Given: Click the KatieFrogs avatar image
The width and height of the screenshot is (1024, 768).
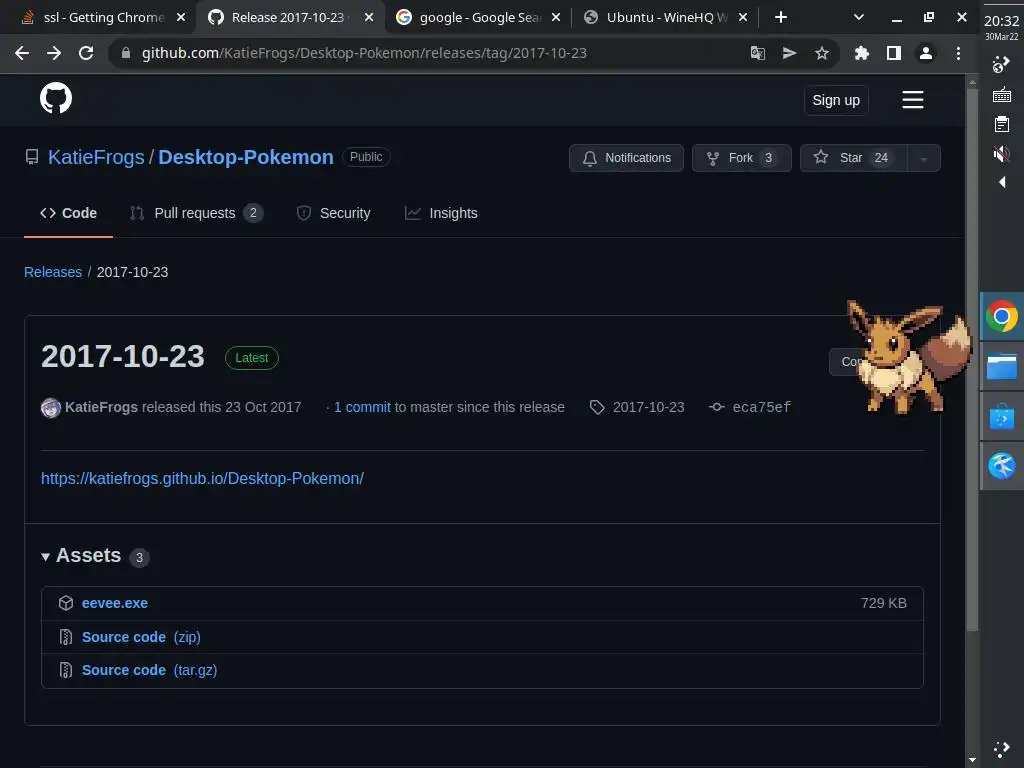Looking at the screenshot, I should 51,408.
